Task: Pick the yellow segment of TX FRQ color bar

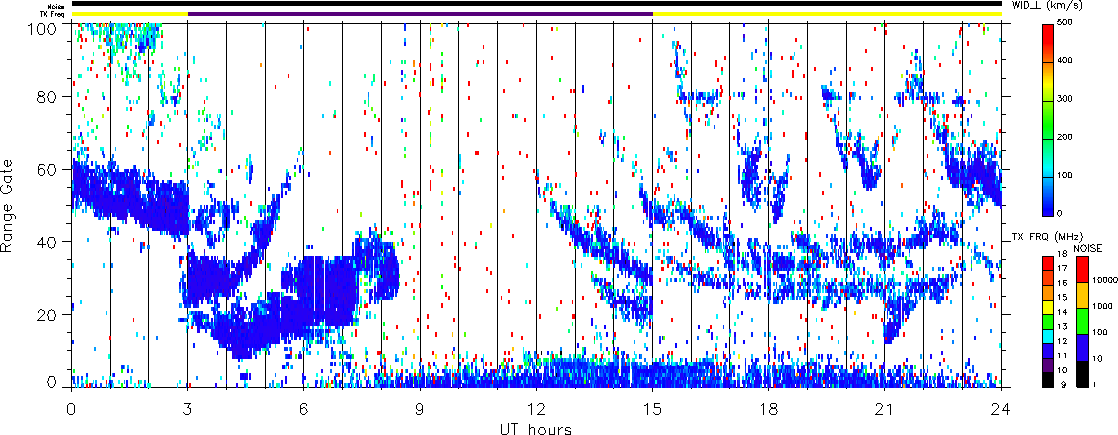Action: (x=1048, y=307)
